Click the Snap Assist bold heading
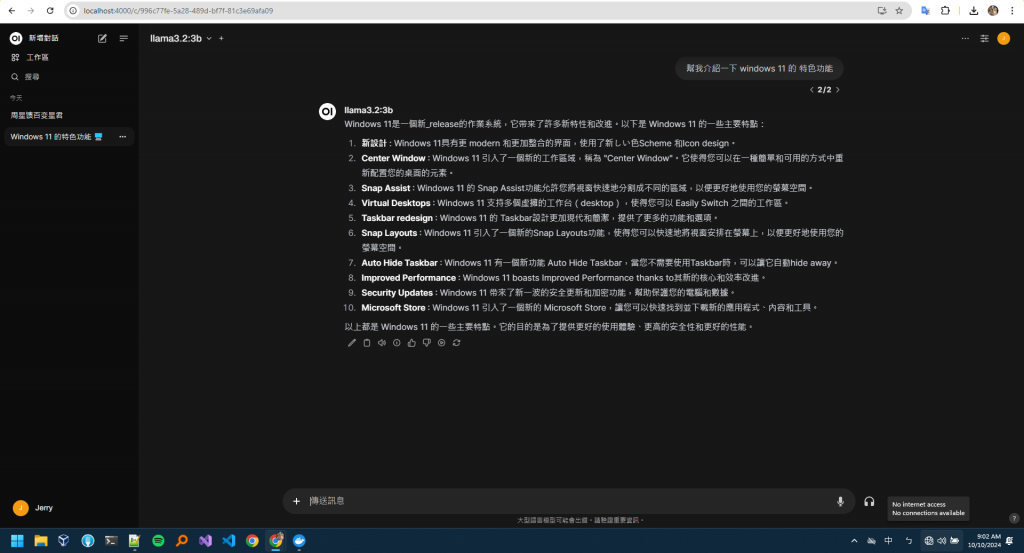This screenshot has height=553, width=1024. pyautogui.click(x=386, y=188)
